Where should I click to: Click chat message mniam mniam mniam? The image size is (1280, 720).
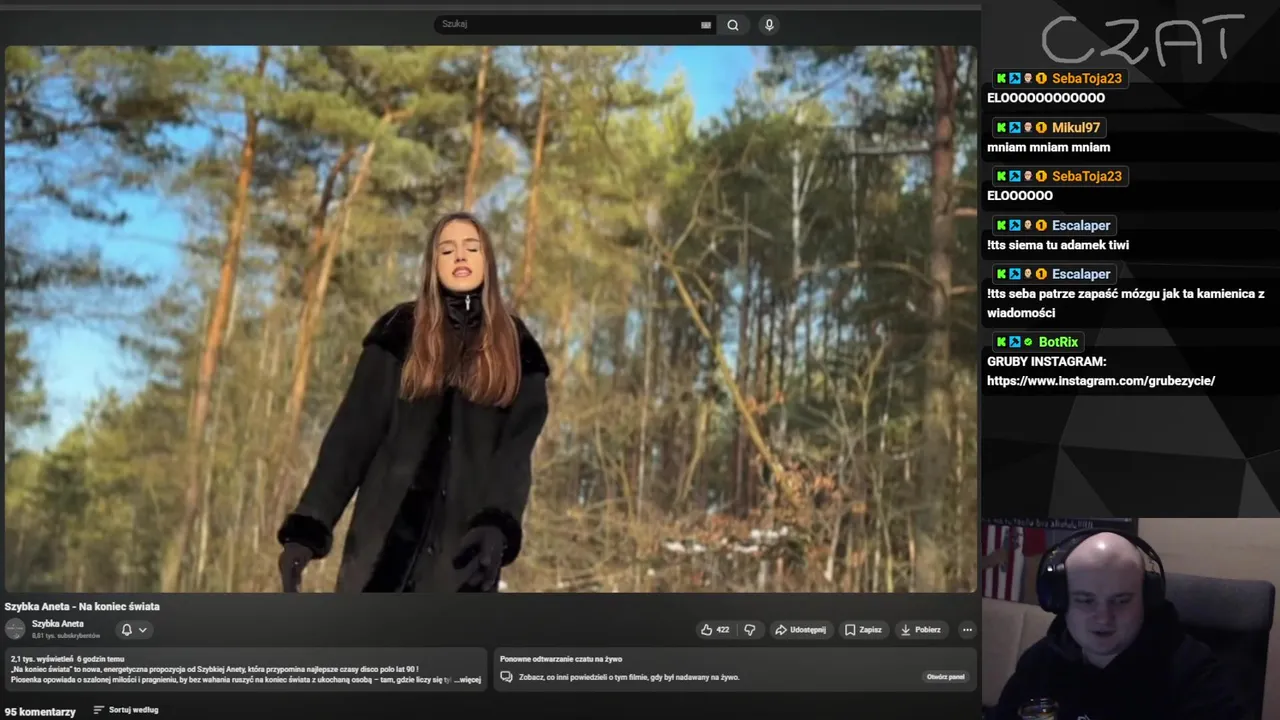[1048, 148]
